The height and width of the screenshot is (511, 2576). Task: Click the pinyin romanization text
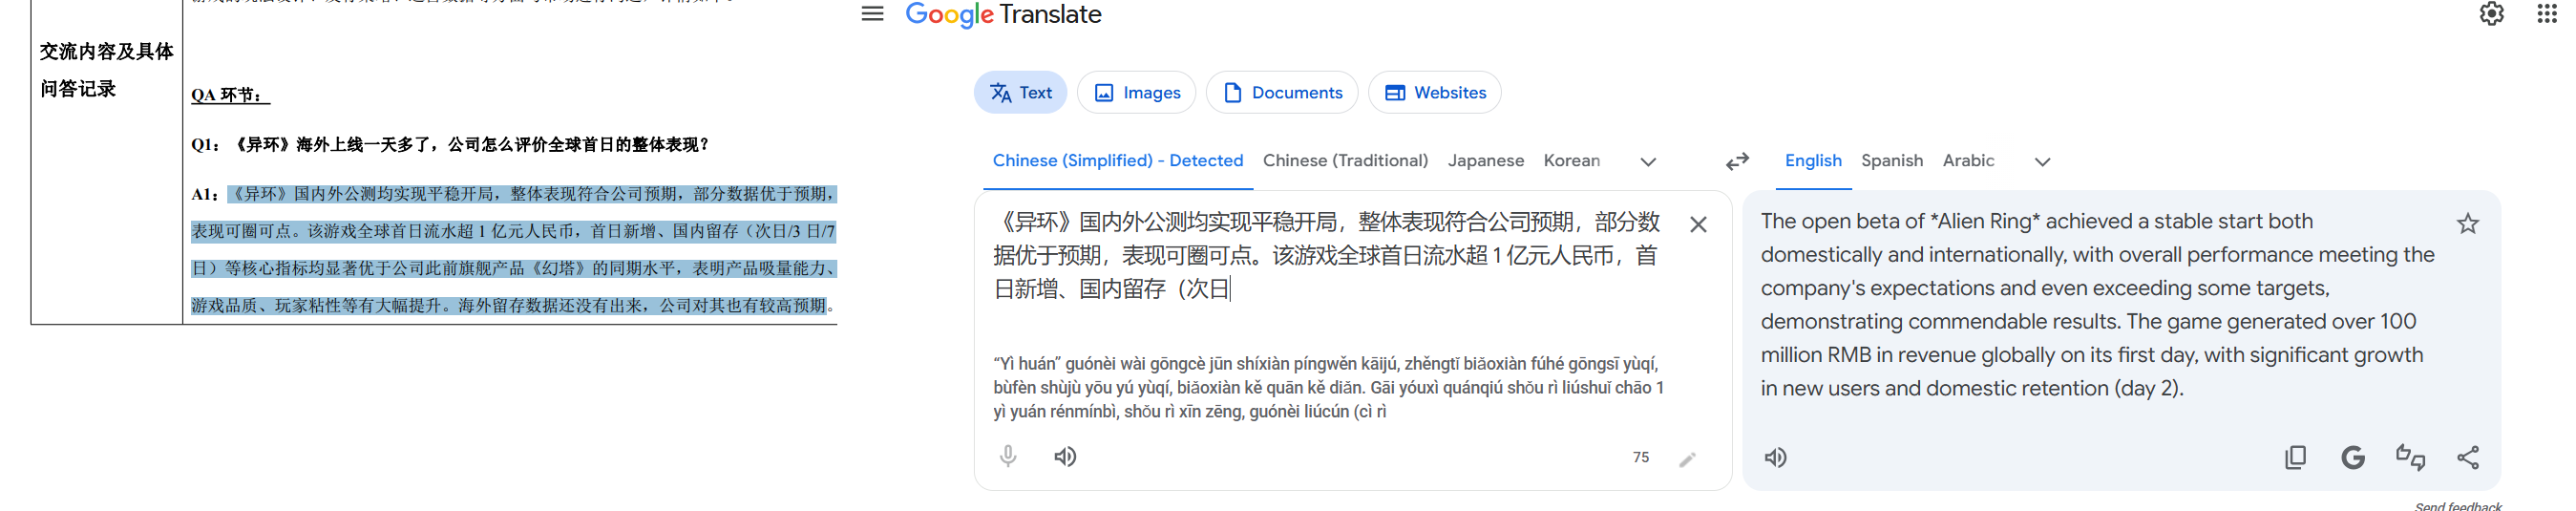[x=1328, y=387]
